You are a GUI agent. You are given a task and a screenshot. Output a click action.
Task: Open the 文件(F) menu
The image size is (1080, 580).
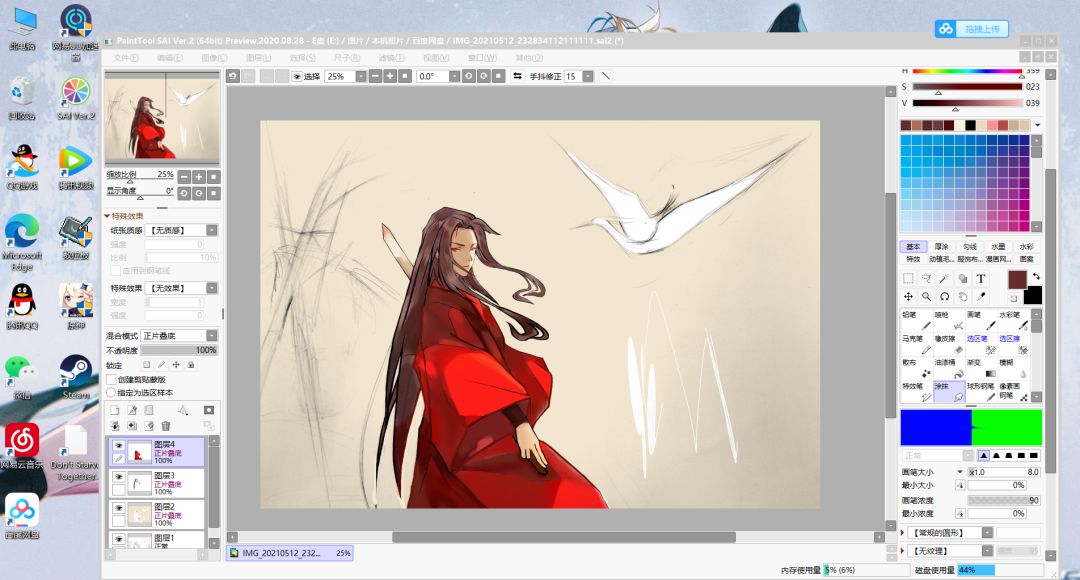coord(126,58)
